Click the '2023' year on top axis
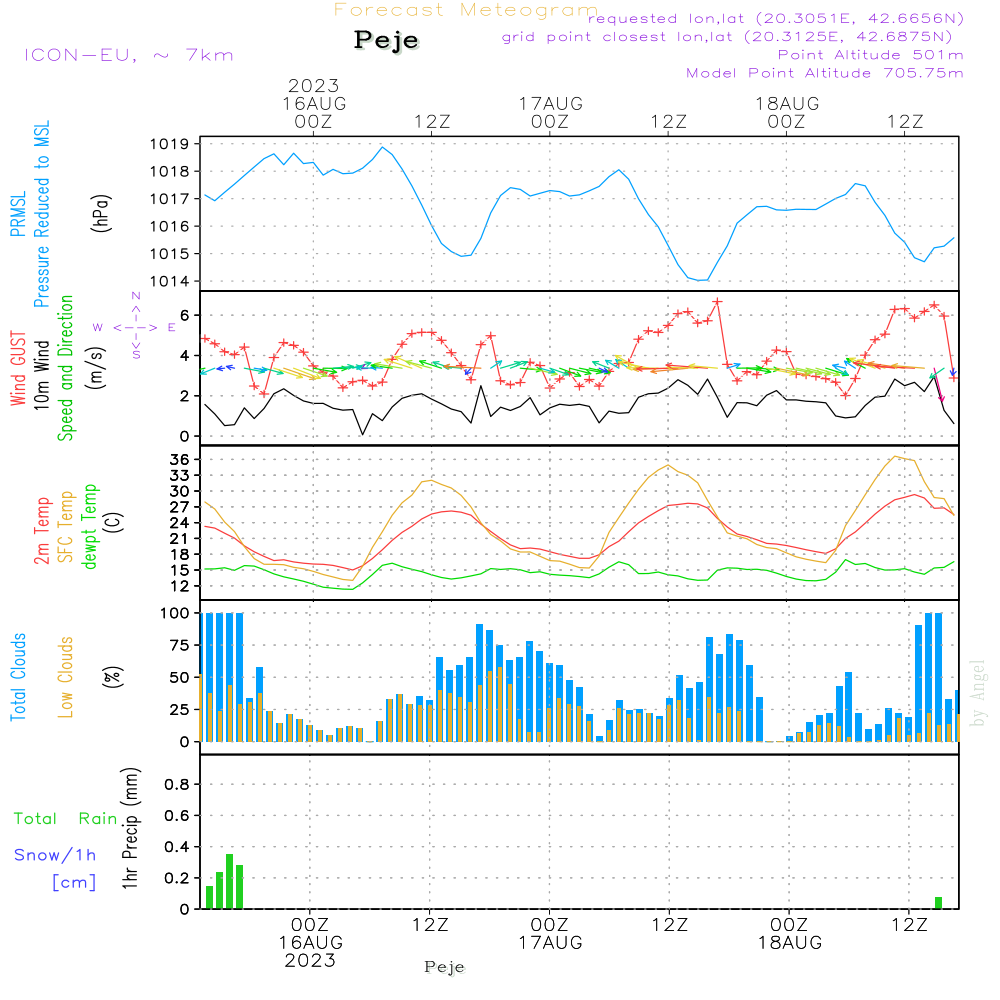1000x1000 pixels. 314,85
